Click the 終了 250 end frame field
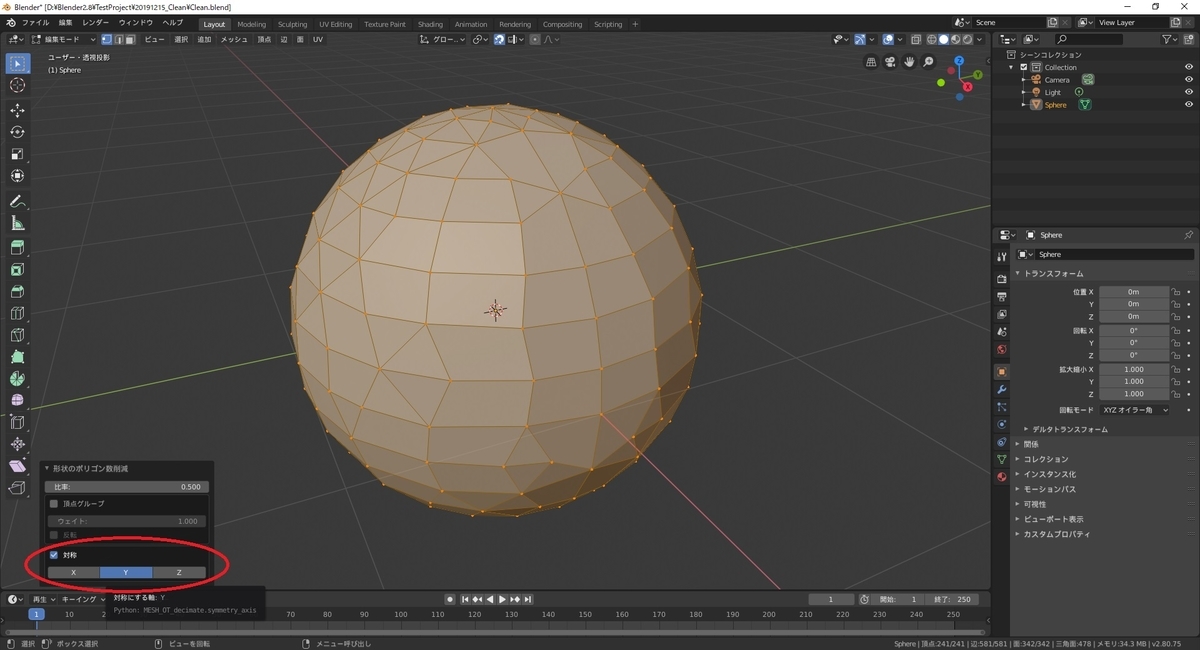This screenshot has width=1200, height=650. pyautogui.click(x=954, y=599)
